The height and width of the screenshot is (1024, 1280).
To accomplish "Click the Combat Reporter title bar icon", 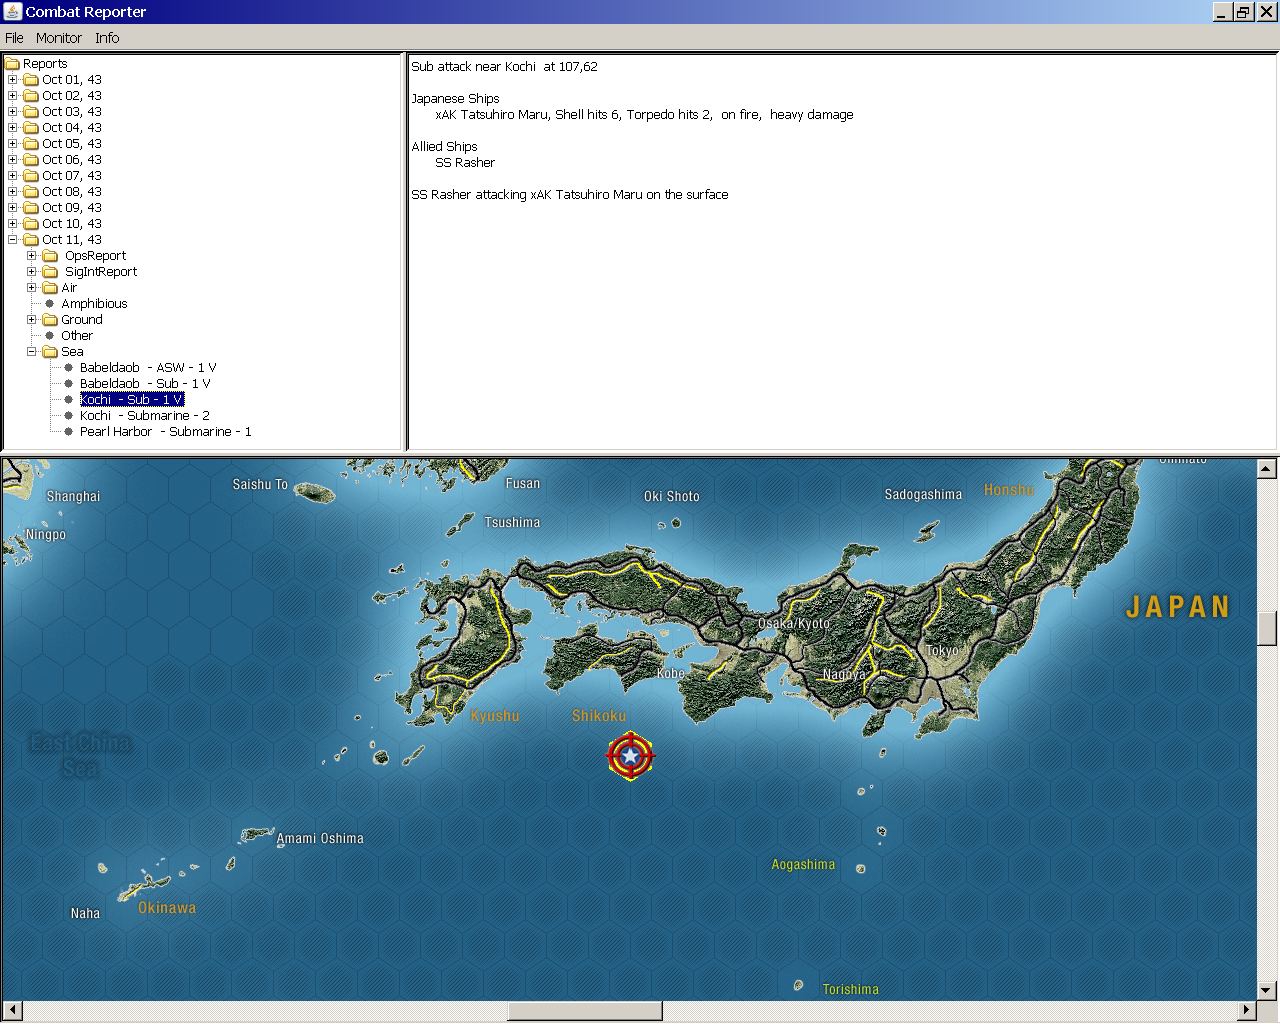I will (x=13, y=12).
